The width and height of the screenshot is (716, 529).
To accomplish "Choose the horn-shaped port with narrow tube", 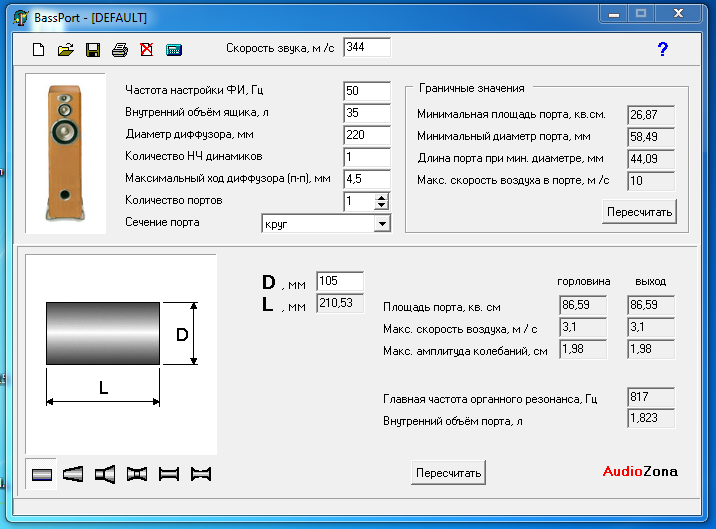I will [105, 474].
